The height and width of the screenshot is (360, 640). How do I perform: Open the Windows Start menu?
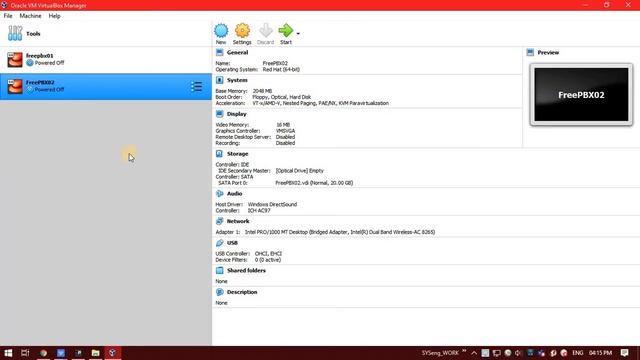click(x=8, y=353)
